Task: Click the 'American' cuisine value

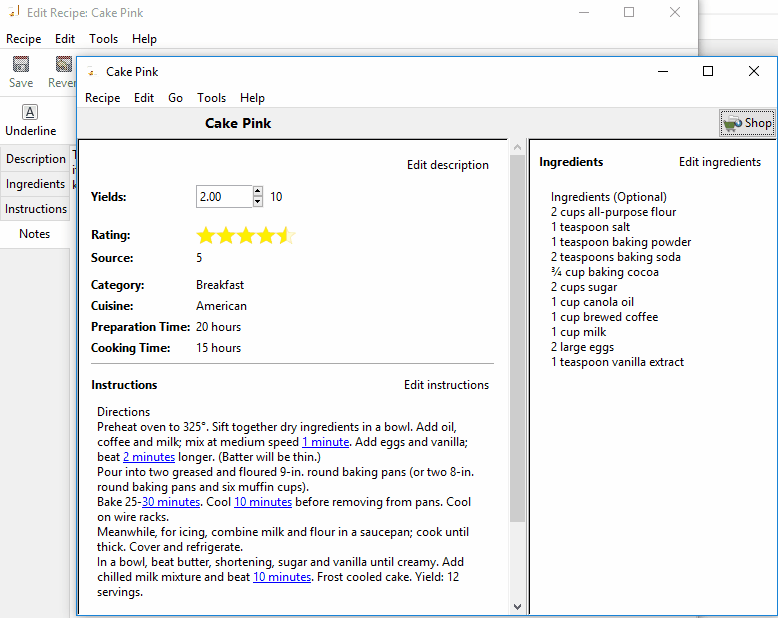Action: tap(221, 306)
